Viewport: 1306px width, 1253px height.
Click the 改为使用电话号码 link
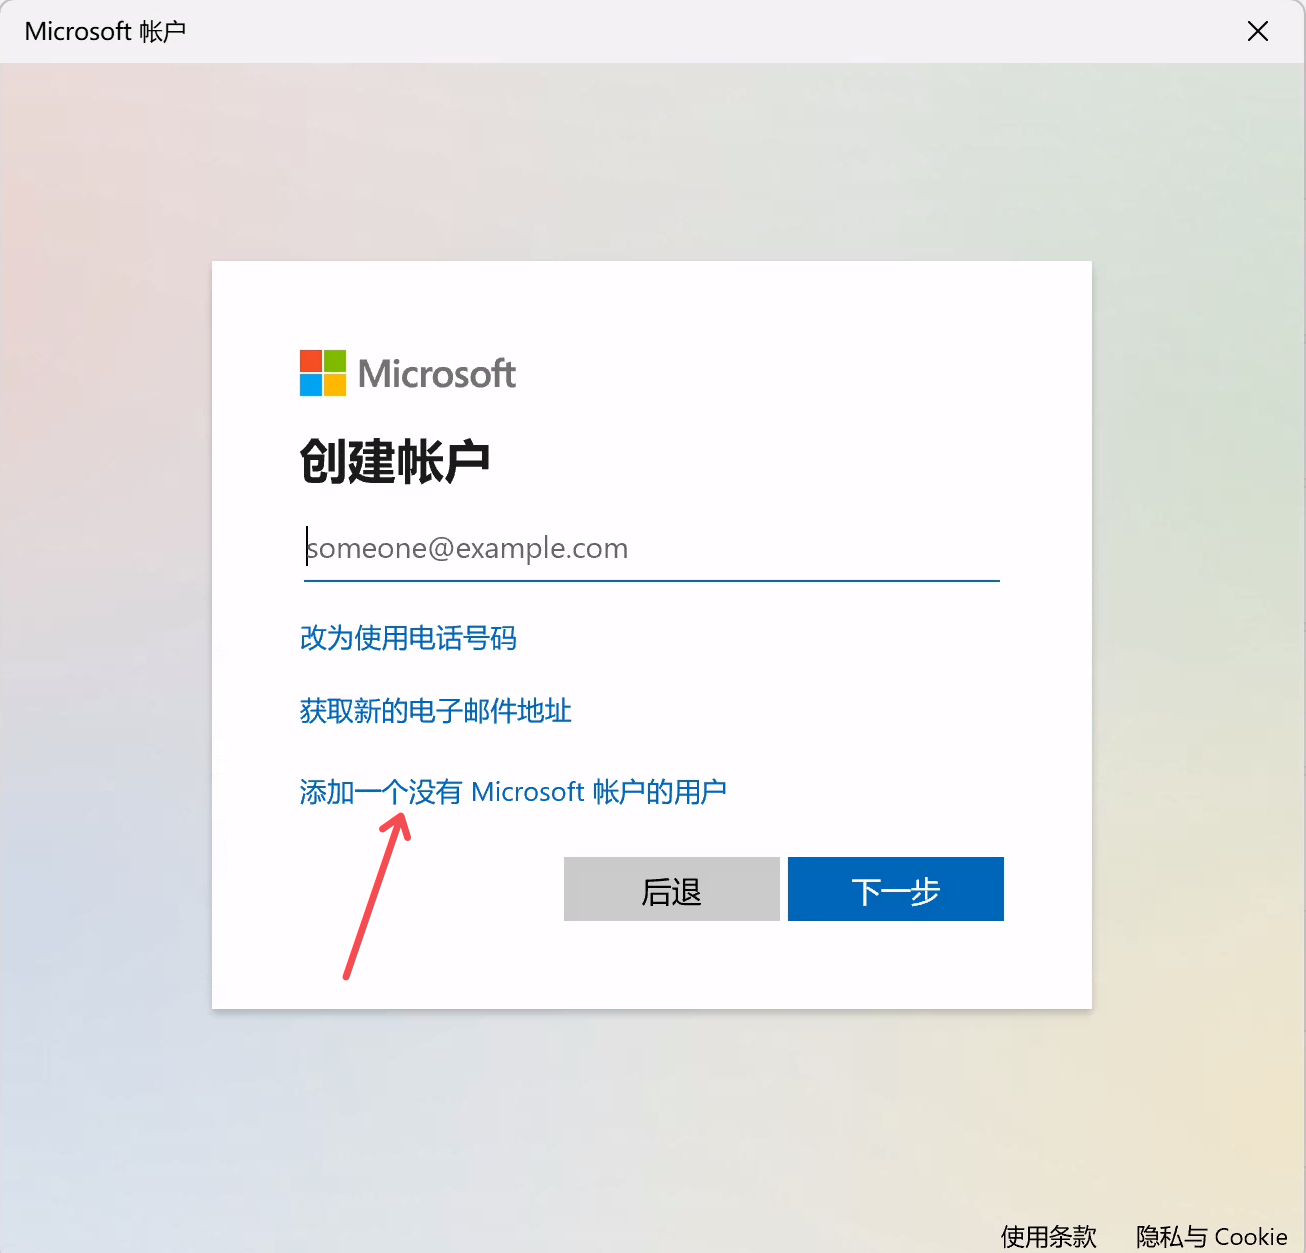pyautogui.click(x=408, y=638)
